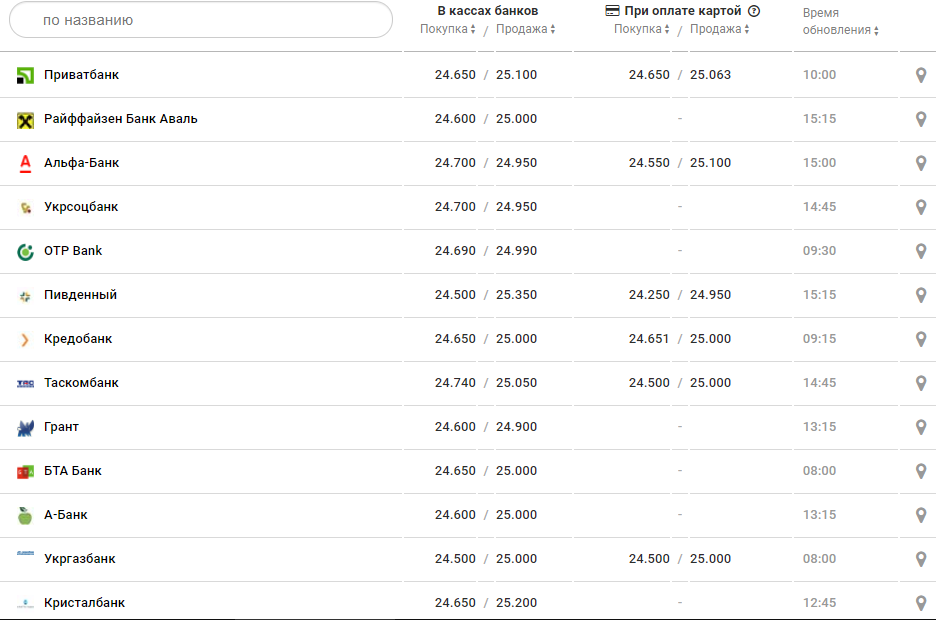Image resolution: width=936 pixels, height=620 pixels.
Task: Click the help question mark near При оплате картой
Action: [754, 11]
